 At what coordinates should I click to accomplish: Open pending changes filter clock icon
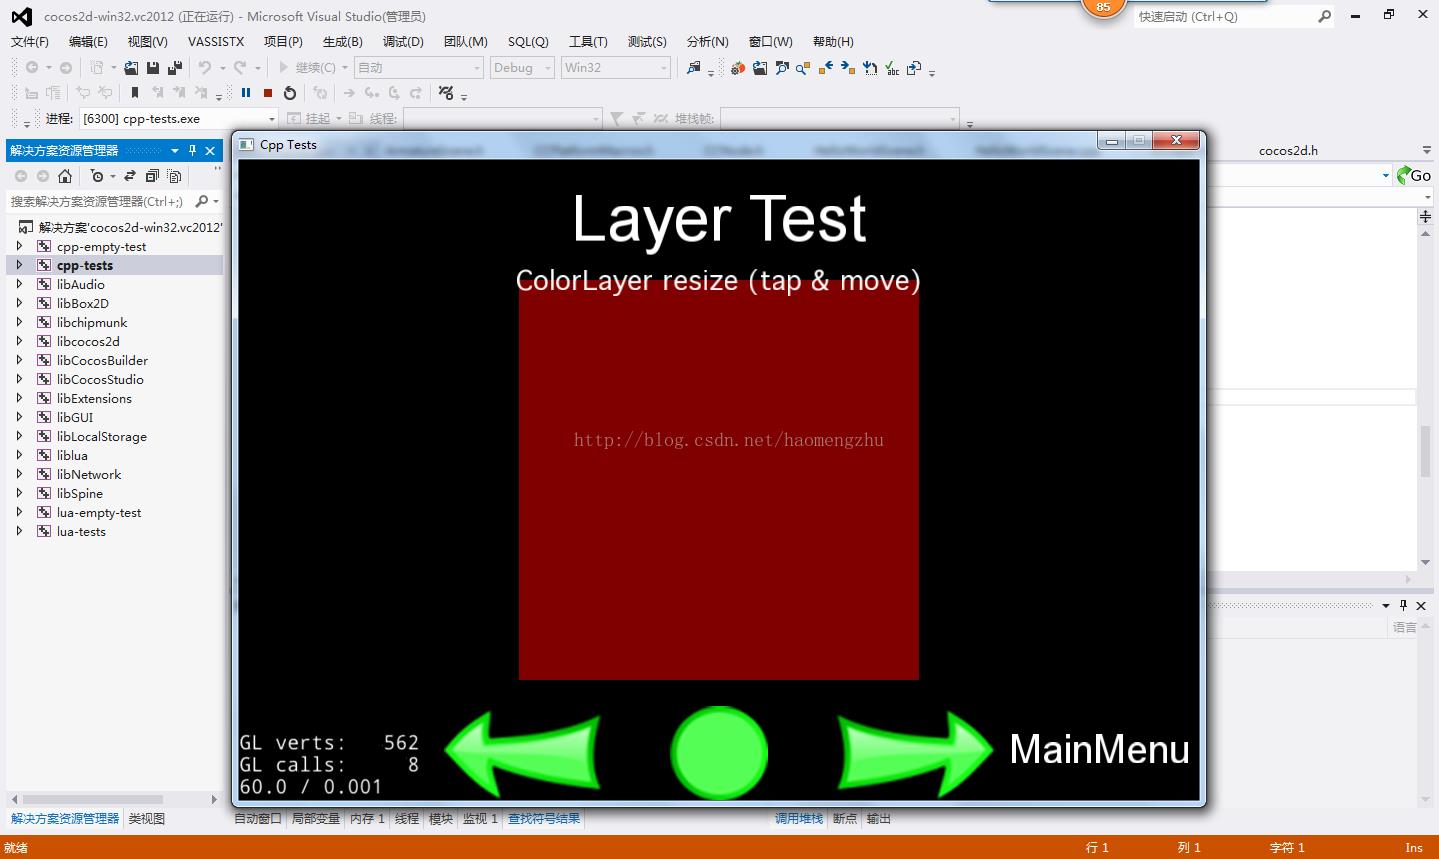[x=97, y=176]
